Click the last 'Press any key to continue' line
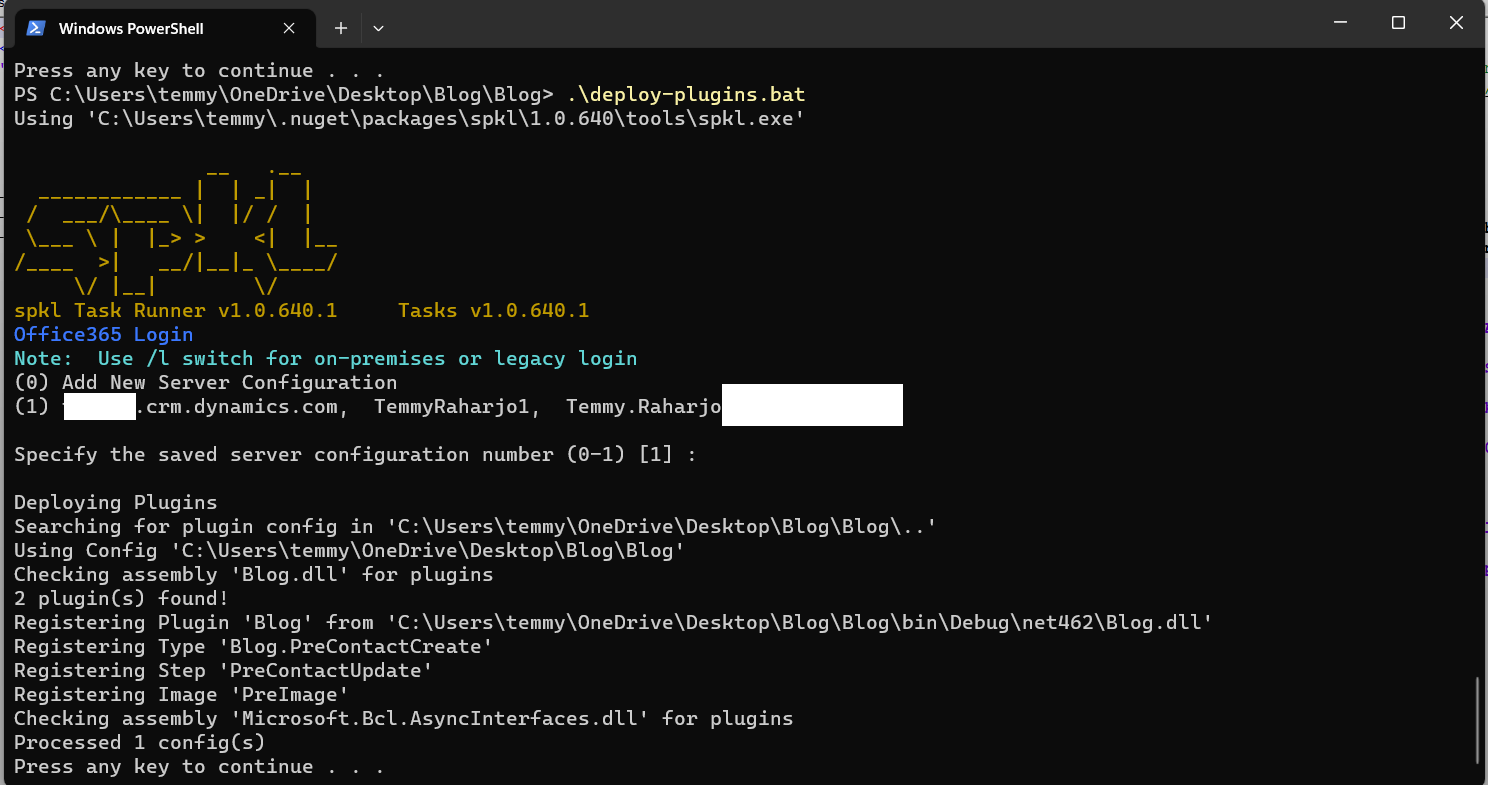This screenshot has width=1488, height=785. point(199,767)
